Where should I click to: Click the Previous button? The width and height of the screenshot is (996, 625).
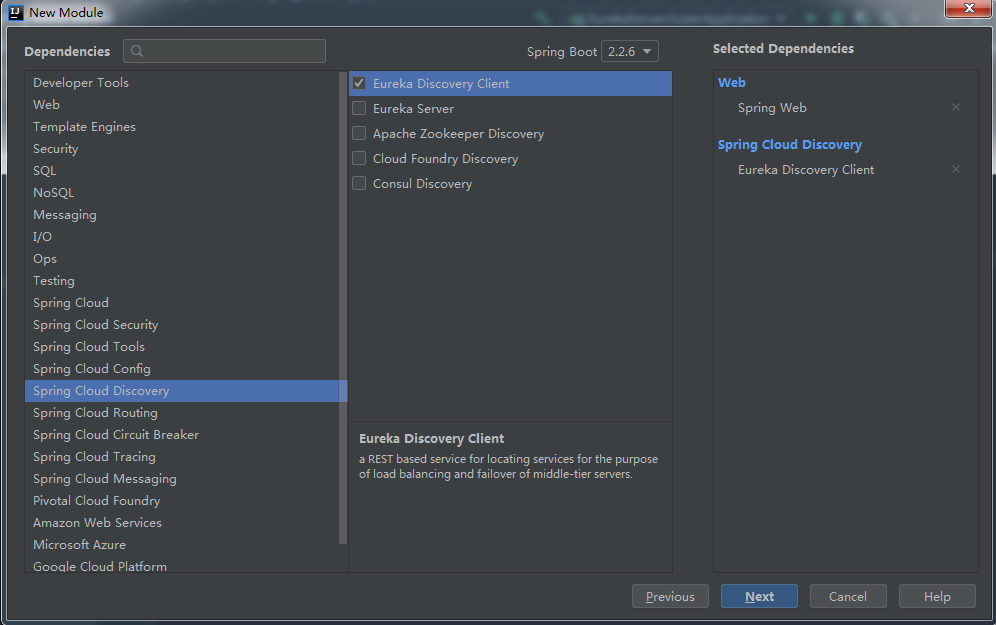tap(670, 596)
